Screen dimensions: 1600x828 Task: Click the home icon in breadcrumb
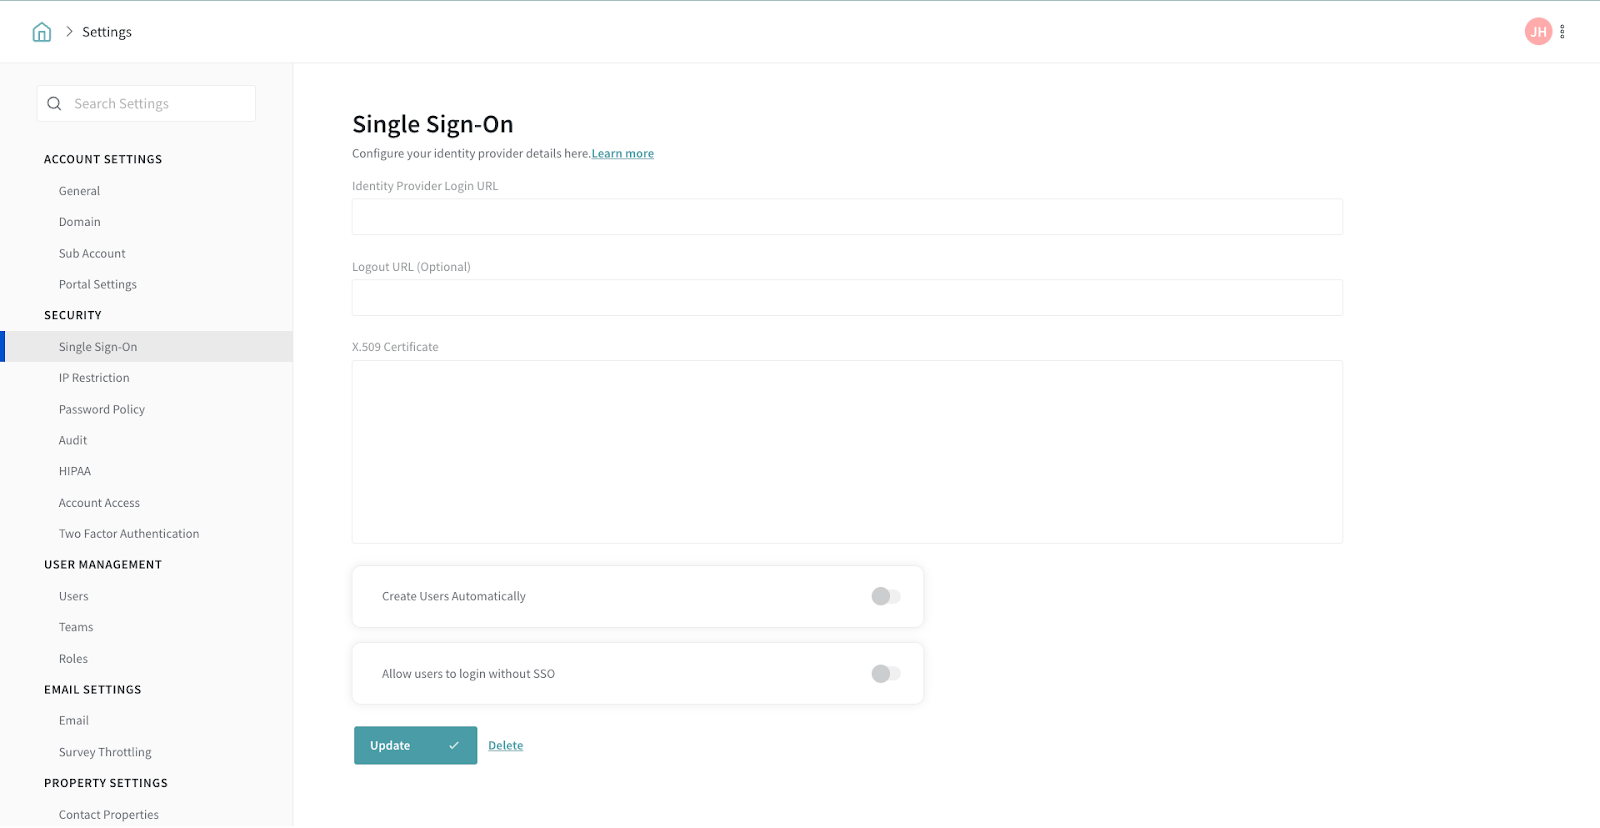tap(42, 32)
